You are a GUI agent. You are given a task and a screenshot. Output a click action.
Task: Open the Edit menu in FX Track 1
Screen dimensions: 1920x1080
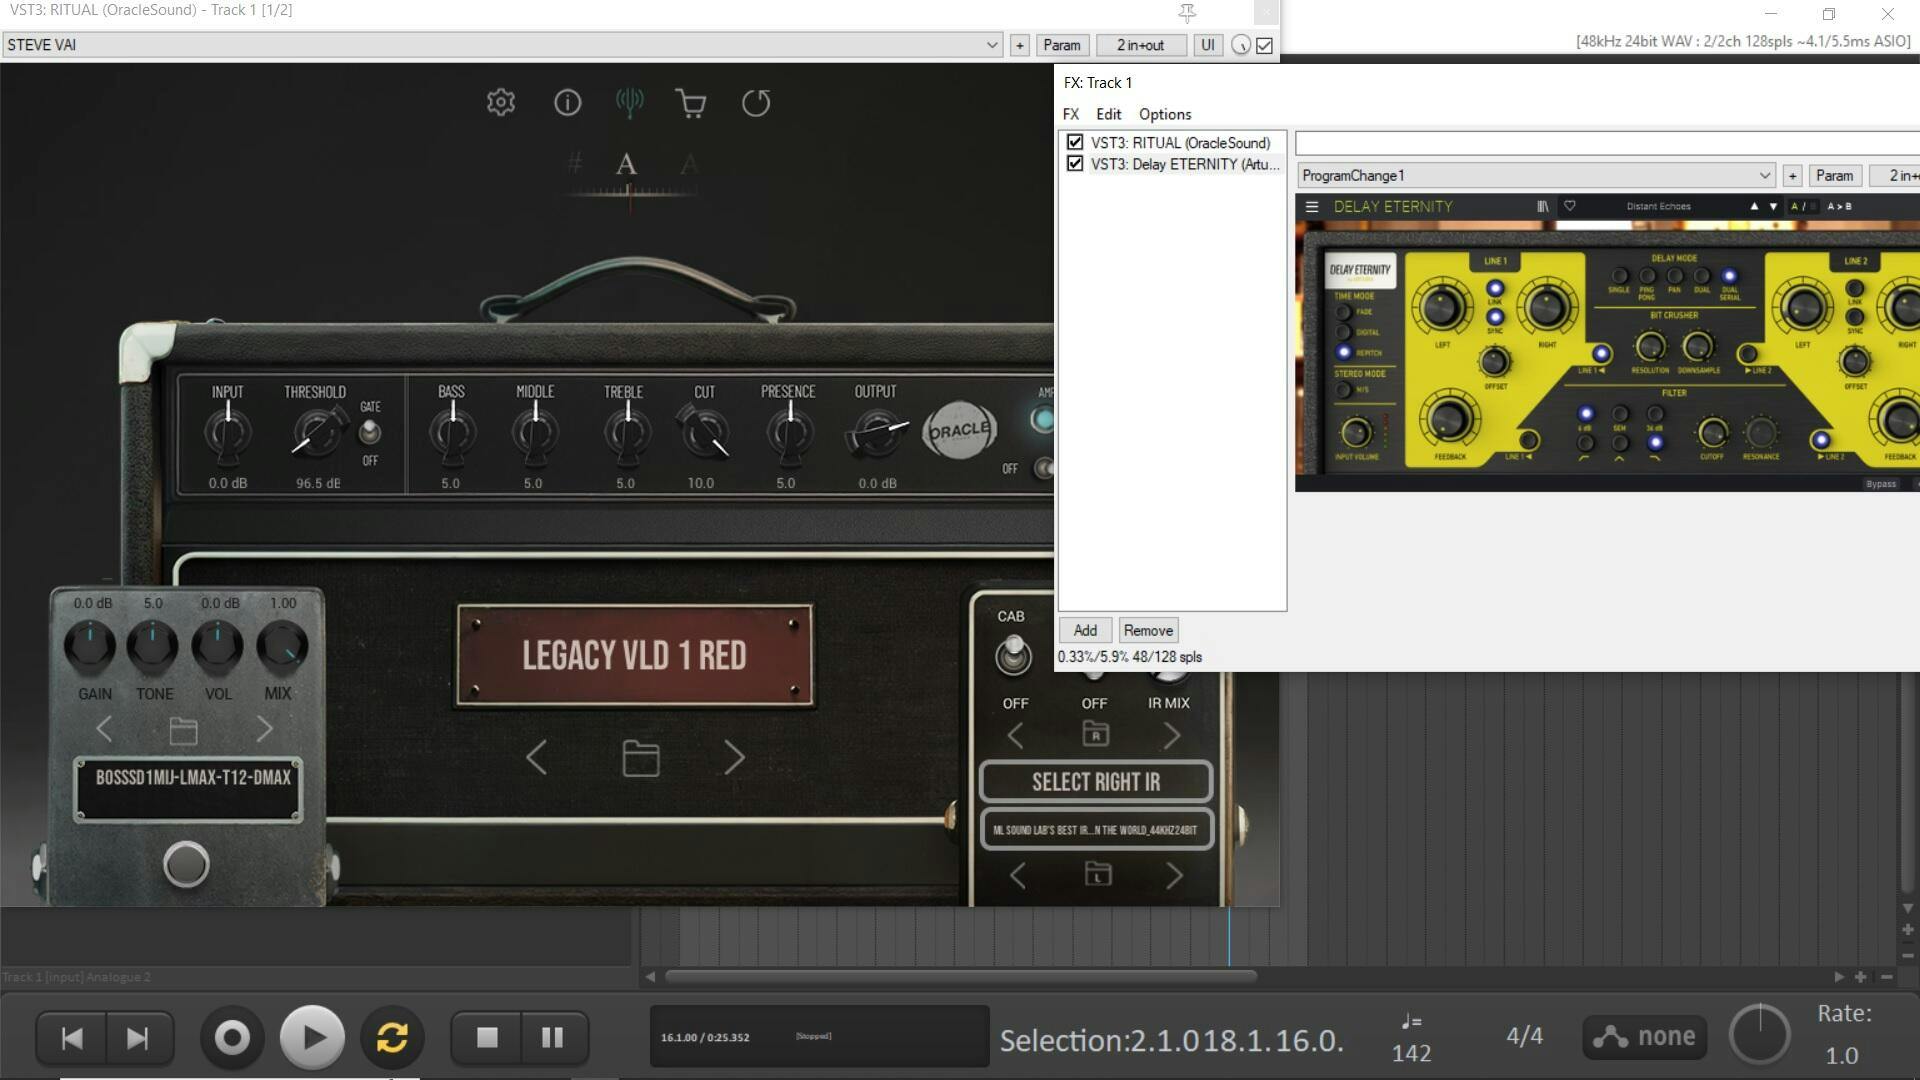pyautogui.click(x=1108, y=114)
